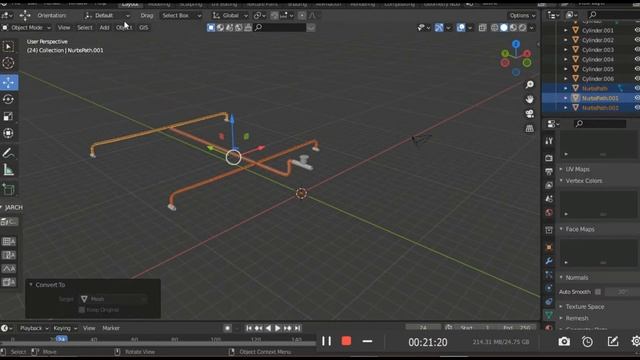Jump to the timeline end frame
The width and height of the screenshot is (640, 360).
pos(298,328)
